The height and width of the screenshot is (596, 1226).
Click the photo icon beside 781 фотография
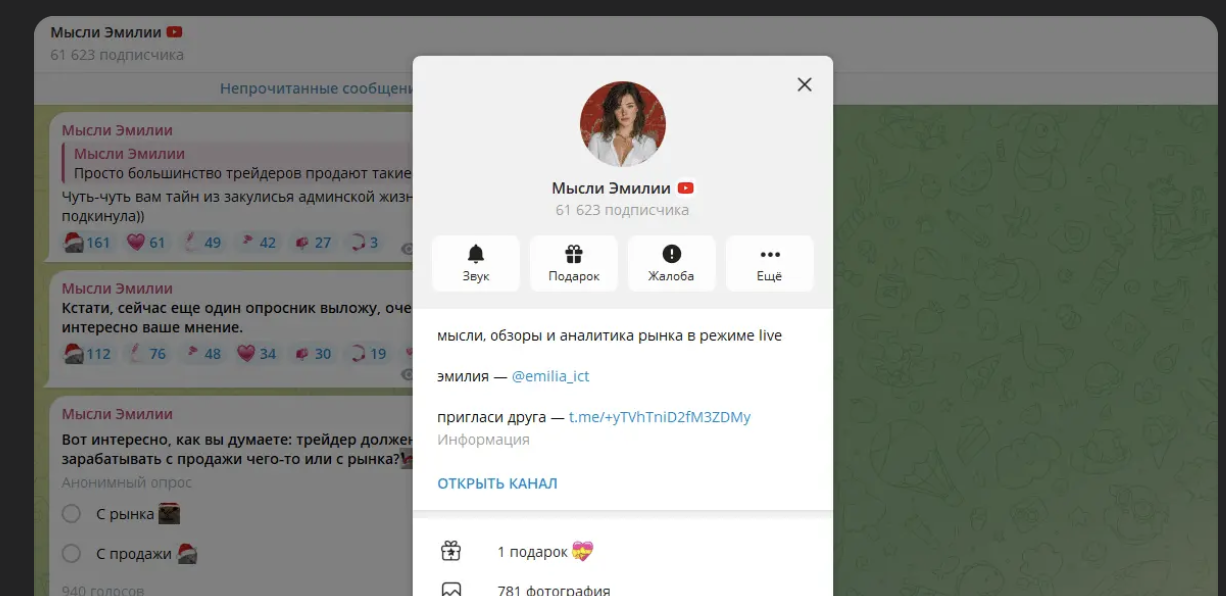[451, 589]
